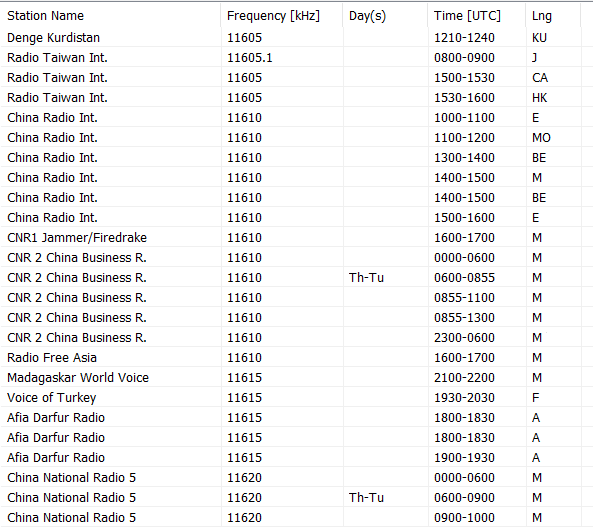
Task: Select CNR 2 China Business R. 2300-0600 row
Action: click(290, 337)
